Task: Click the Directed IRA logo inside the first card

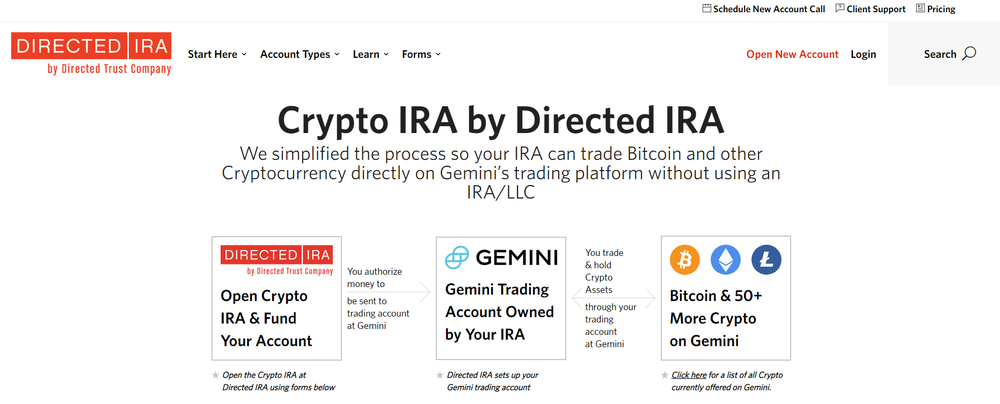Action: tap(276, 260)
